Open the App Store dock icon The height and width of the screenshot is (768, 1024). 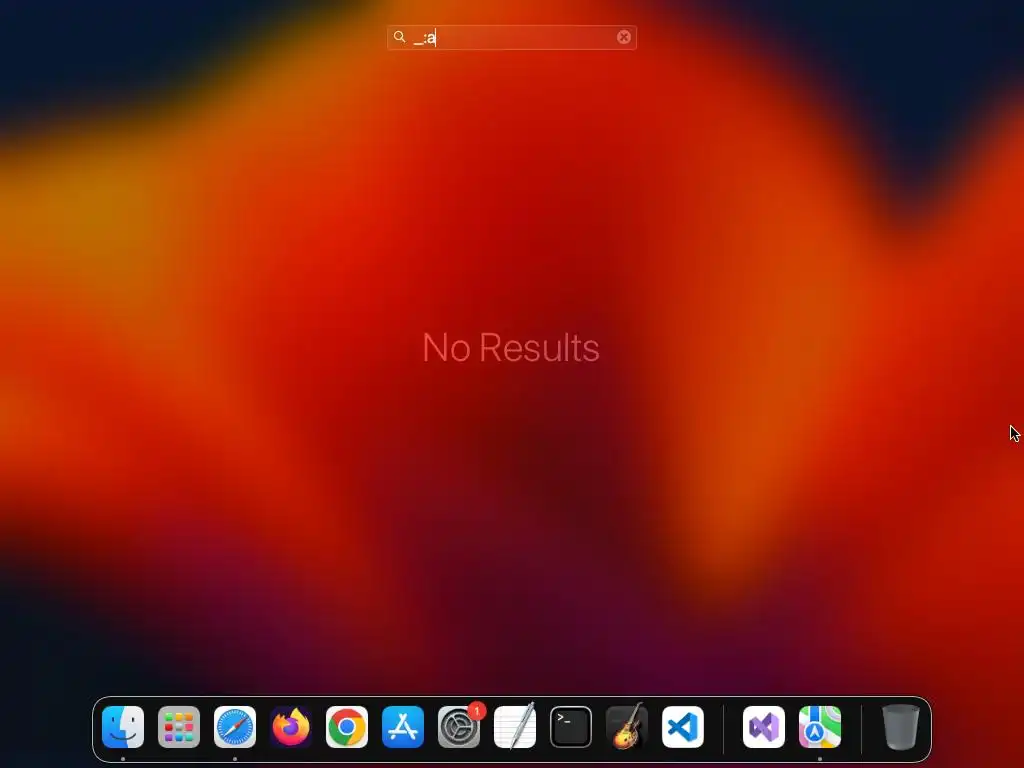403,727
